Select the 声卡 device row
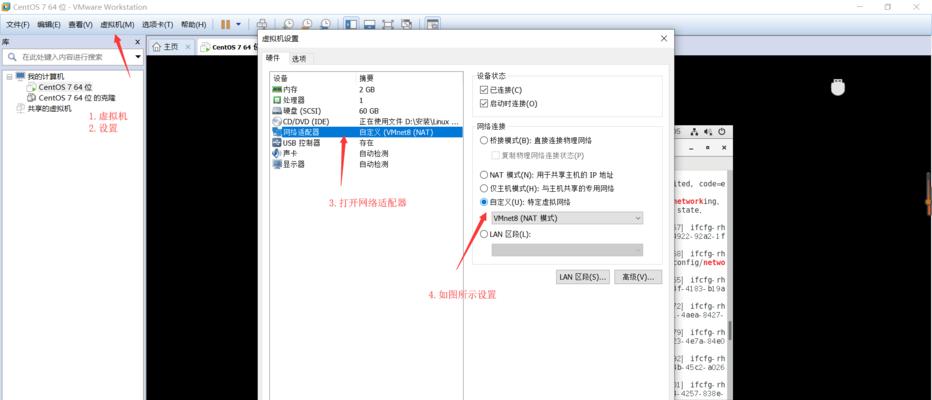Screen dimensions: 932x400 (x=366, y=153)
